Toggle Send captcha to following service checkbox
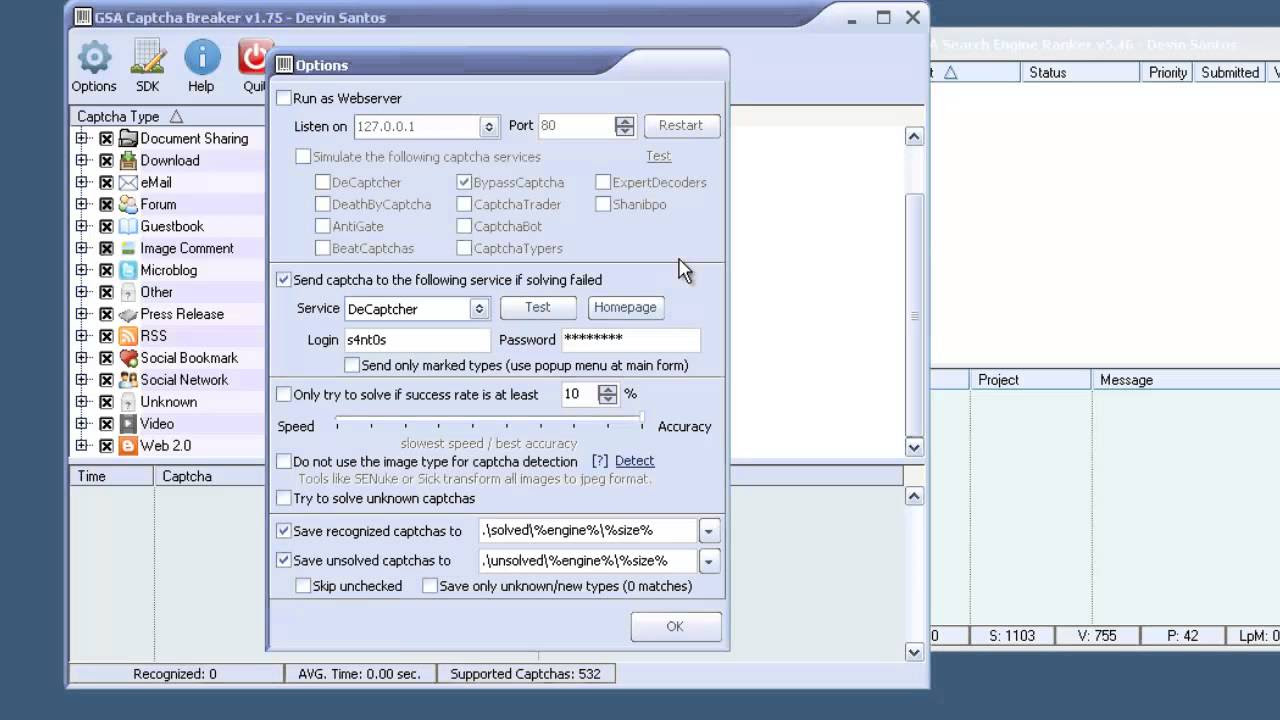1280x720 pixels. tap(284, 280)
